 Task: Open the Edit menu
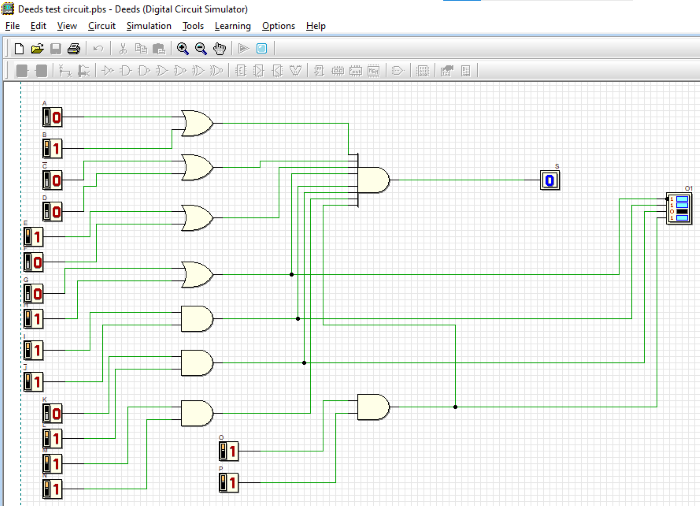click(38, 26)
